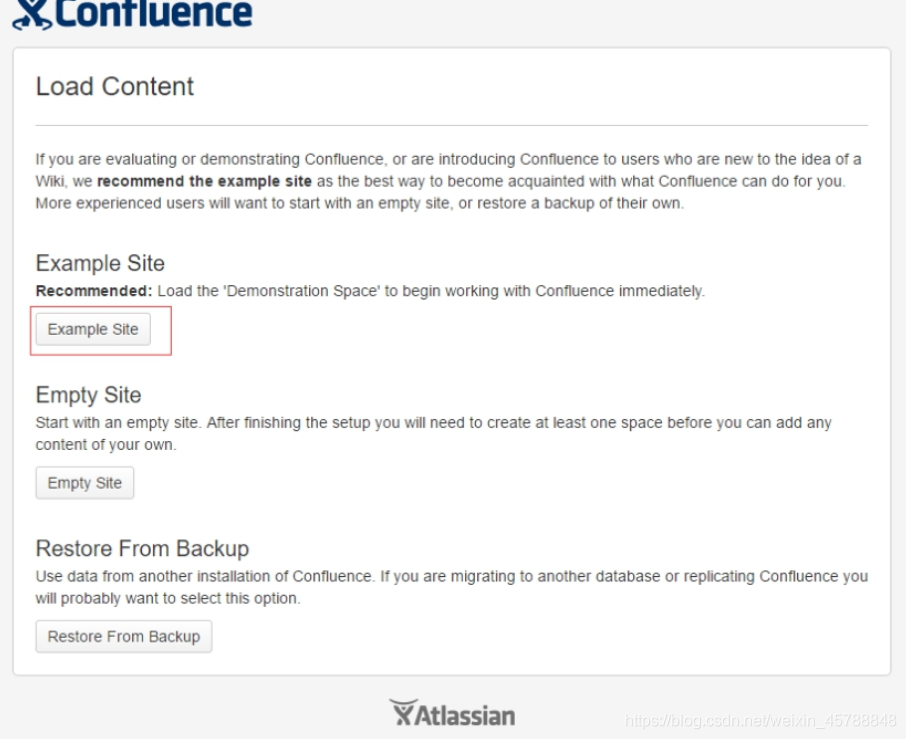The height and width of the screenshot is (739, 906).
Task: Click the Confluence wordmark text
Action: tap(154, 13)
